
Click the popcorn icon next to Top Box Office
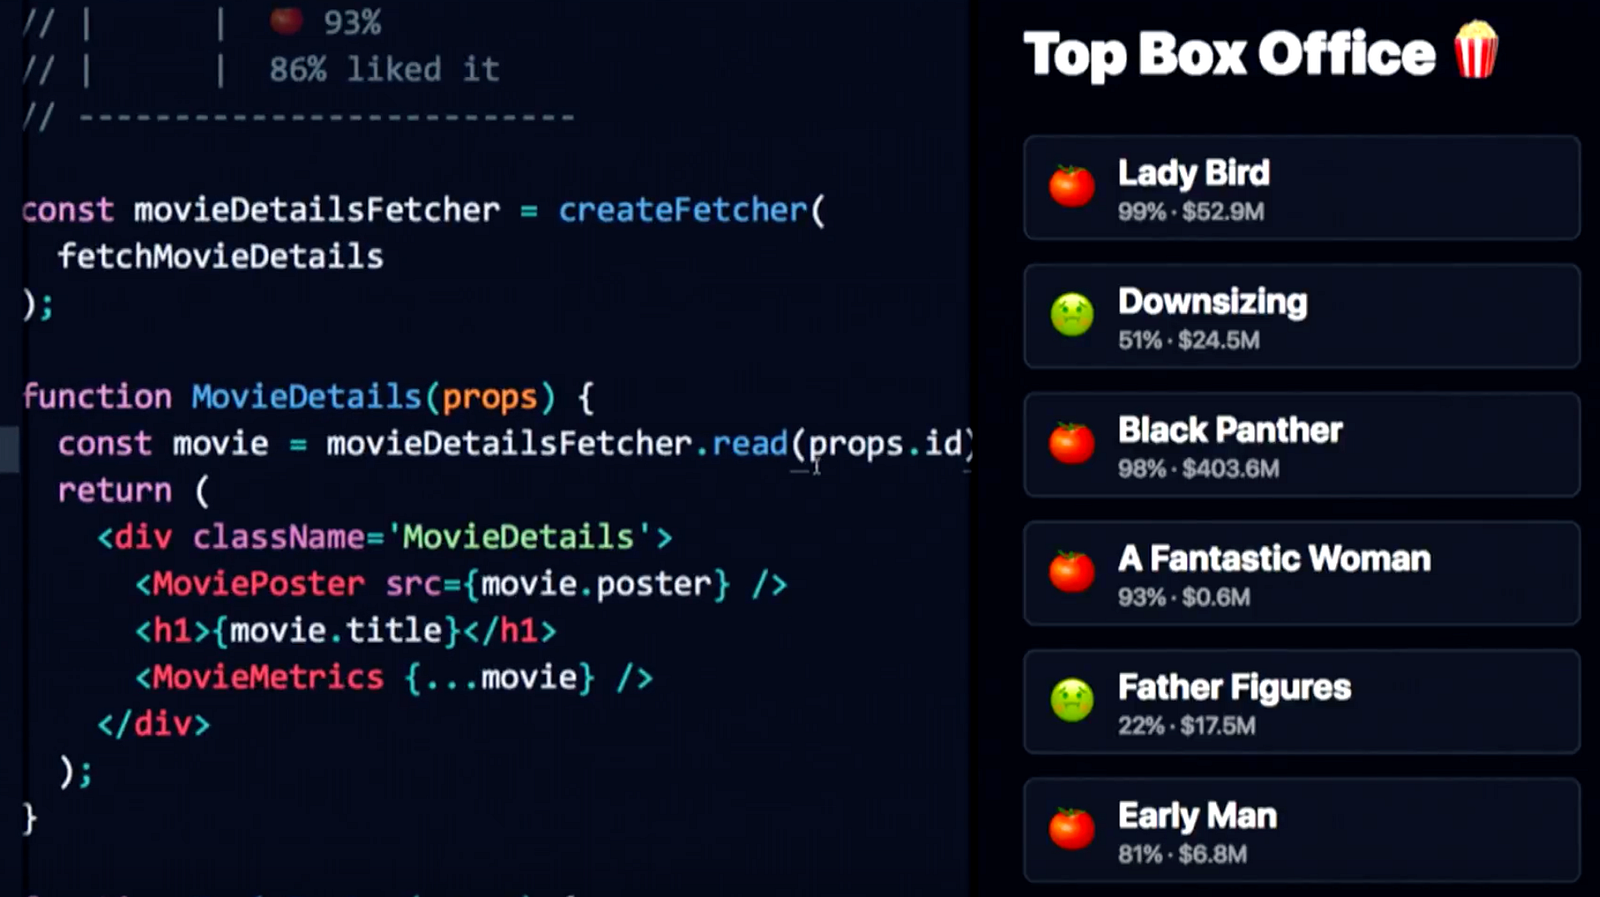(x=1476, y=50)
